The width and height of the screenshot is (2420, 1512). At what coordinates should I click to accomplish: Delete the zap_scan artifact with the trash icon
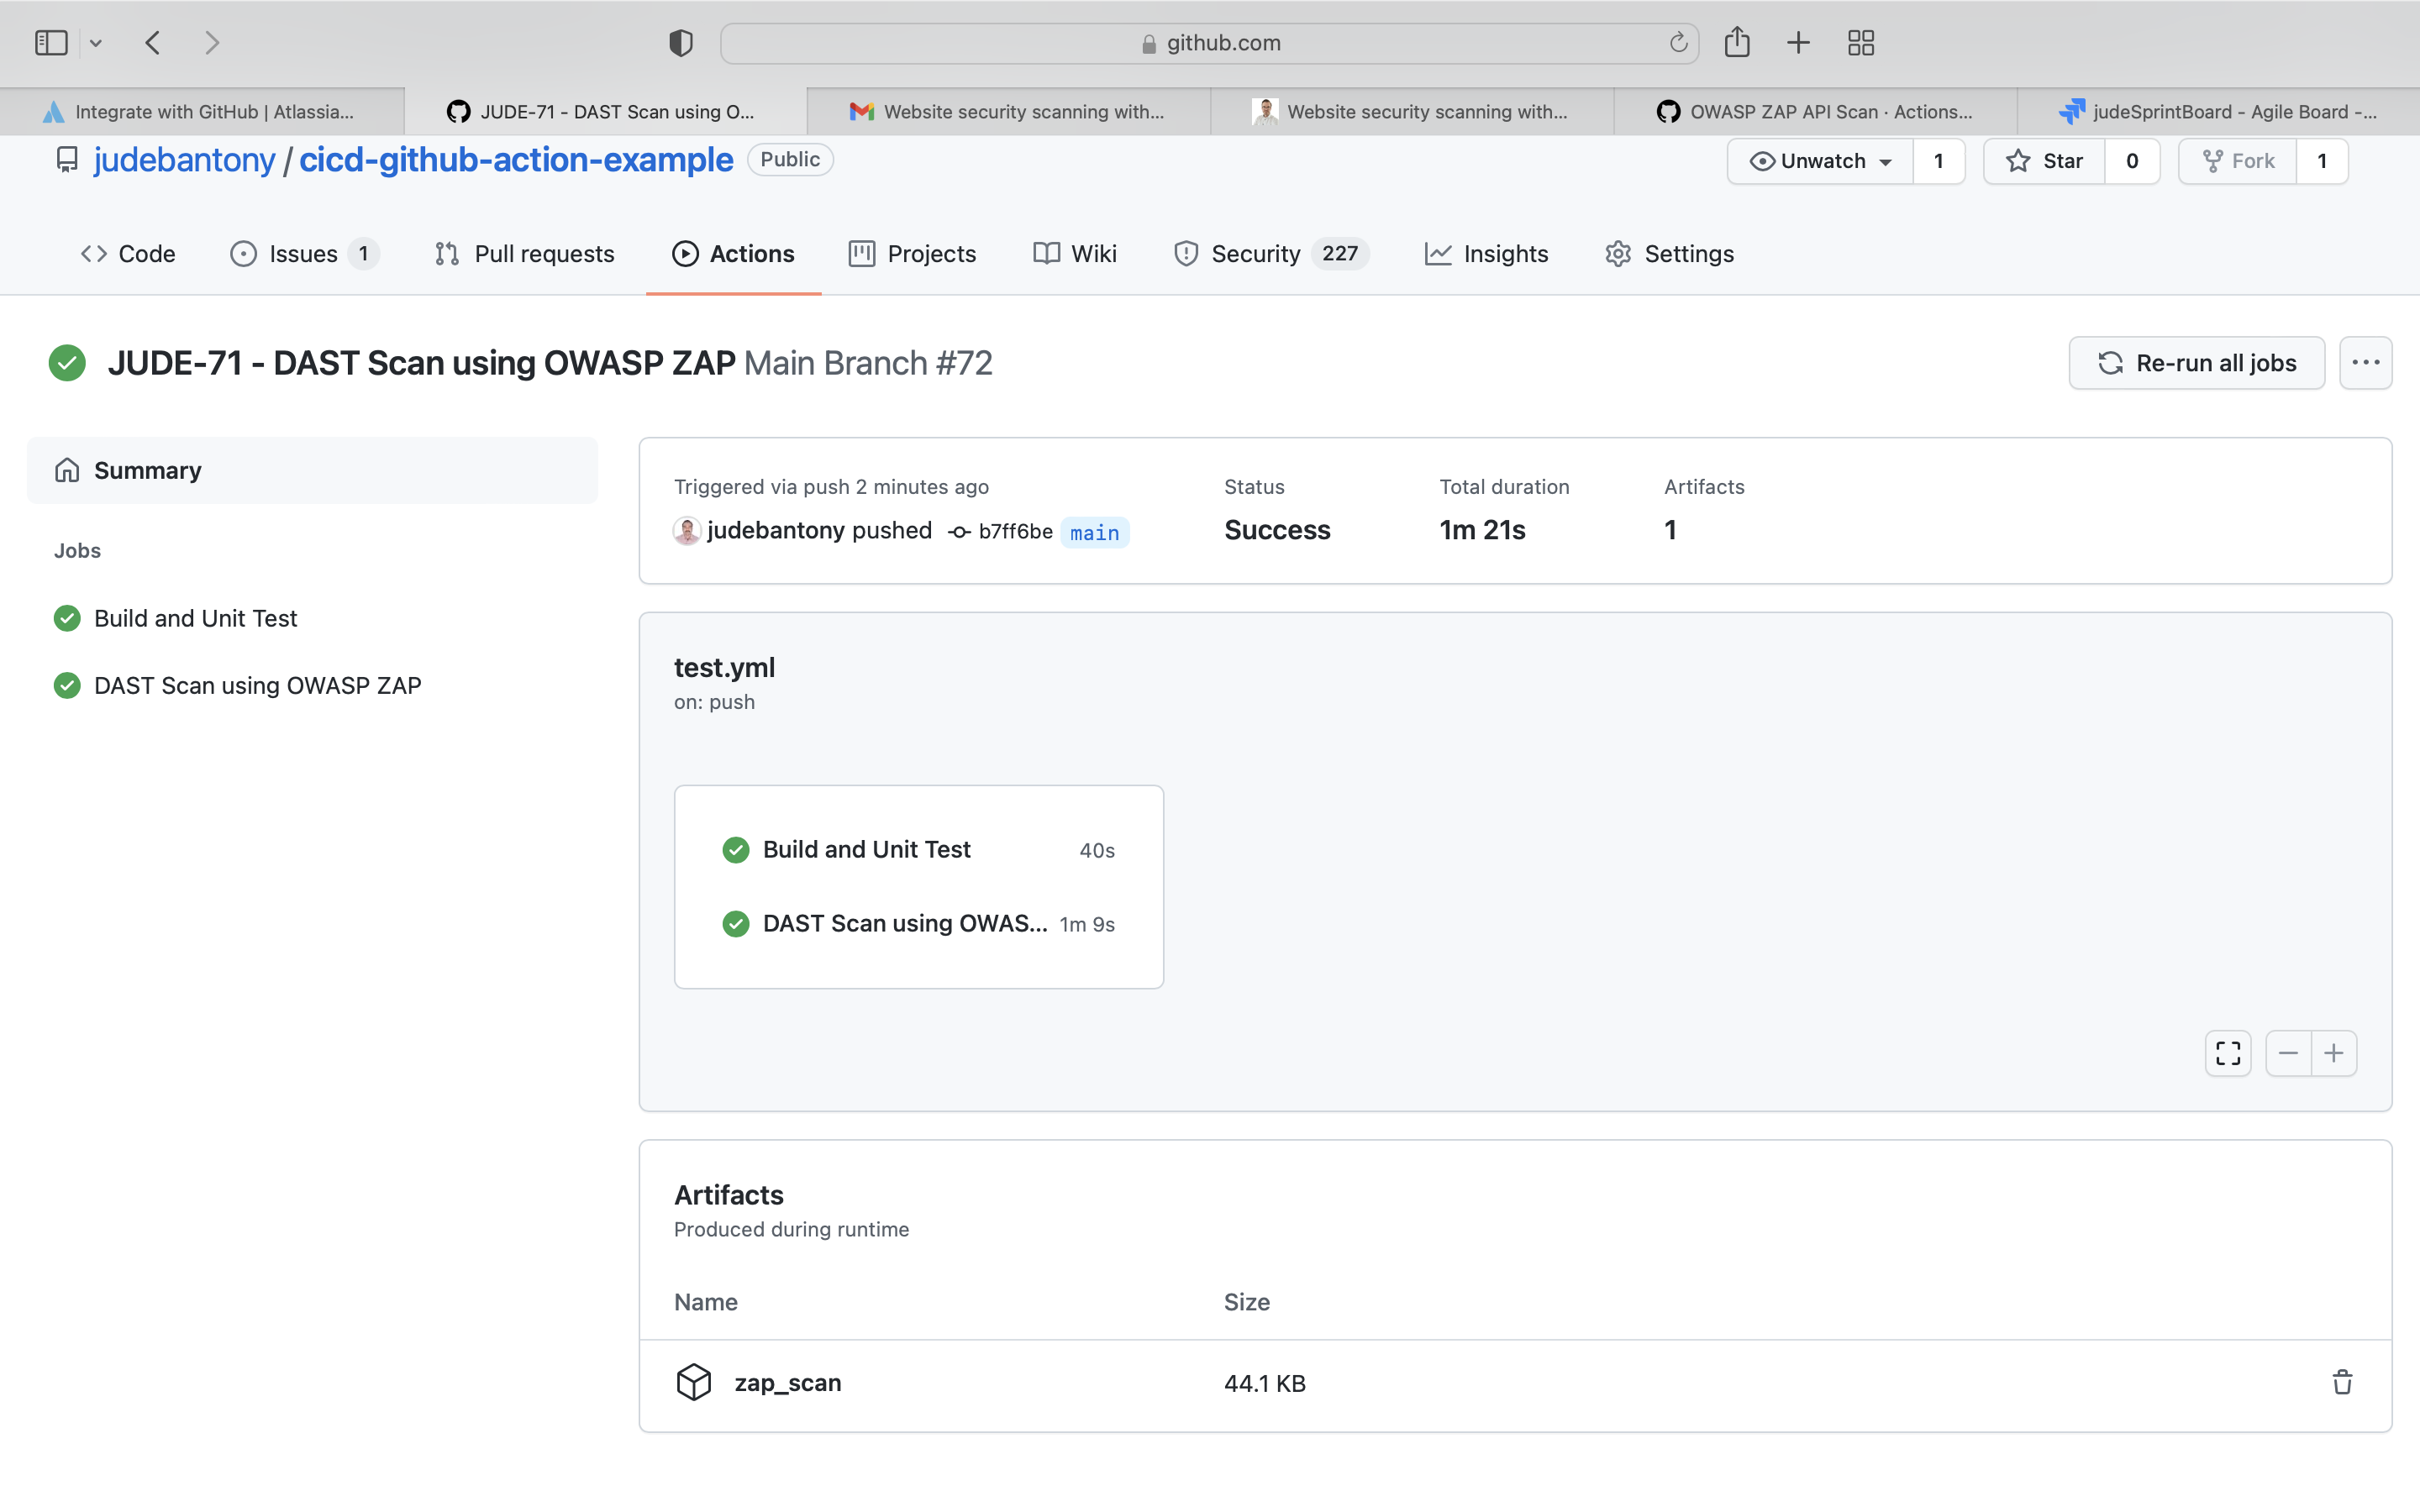(x=2341, y=1382)
